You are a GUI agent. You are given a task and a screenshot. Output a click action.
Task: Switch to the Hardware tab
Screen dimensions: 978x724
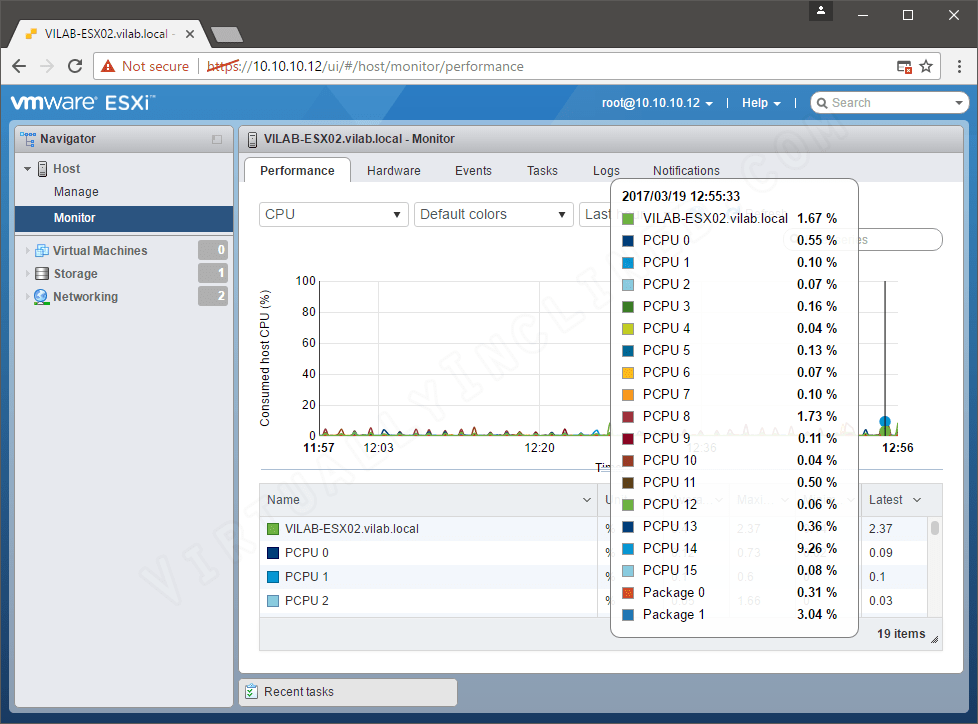click(393, 170)
